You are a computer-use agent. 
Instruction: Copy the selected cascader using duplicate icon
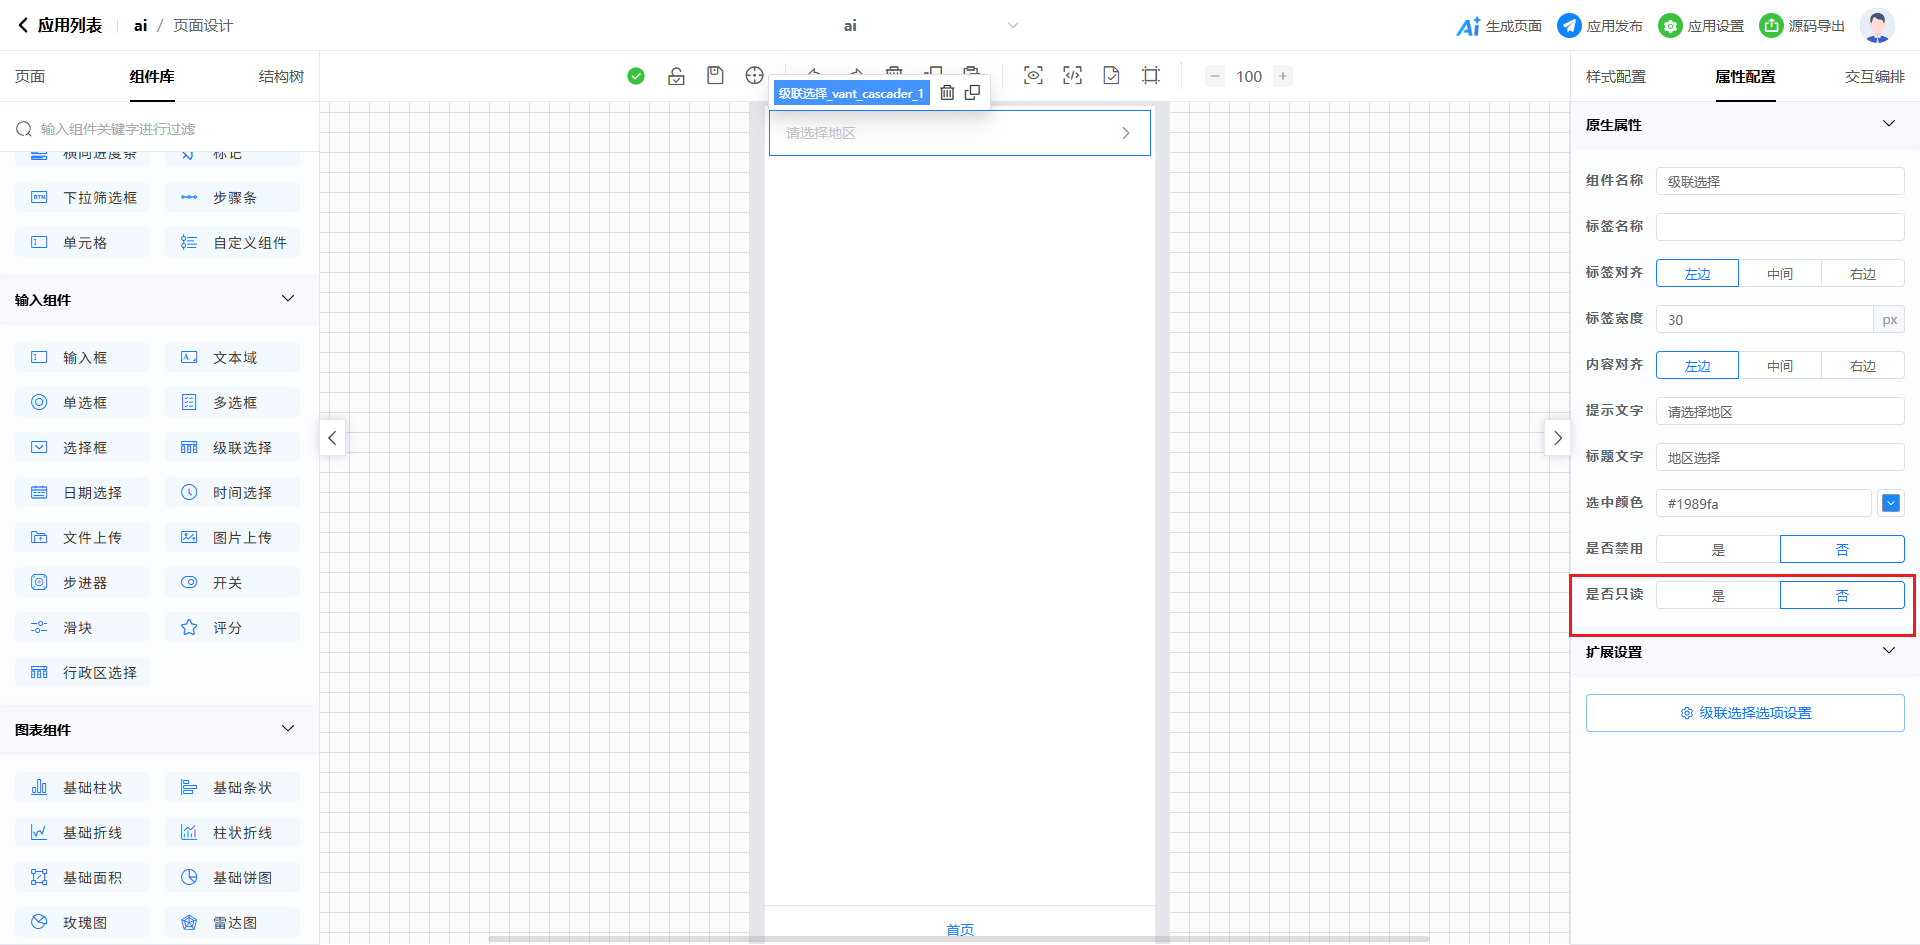(972, 93)
